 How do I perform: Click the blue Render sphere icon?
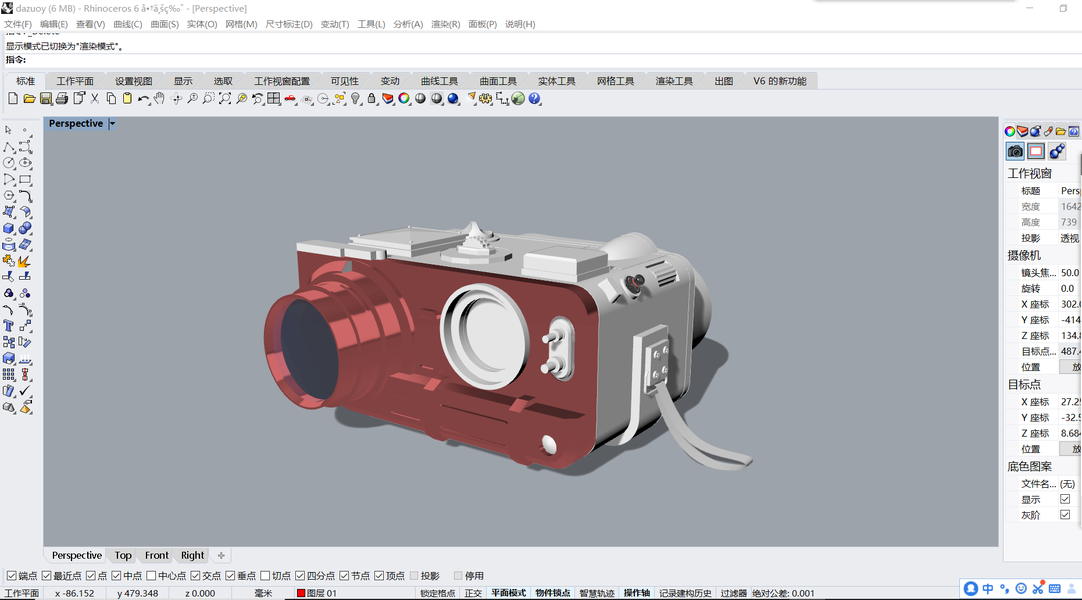click(453, 99)
